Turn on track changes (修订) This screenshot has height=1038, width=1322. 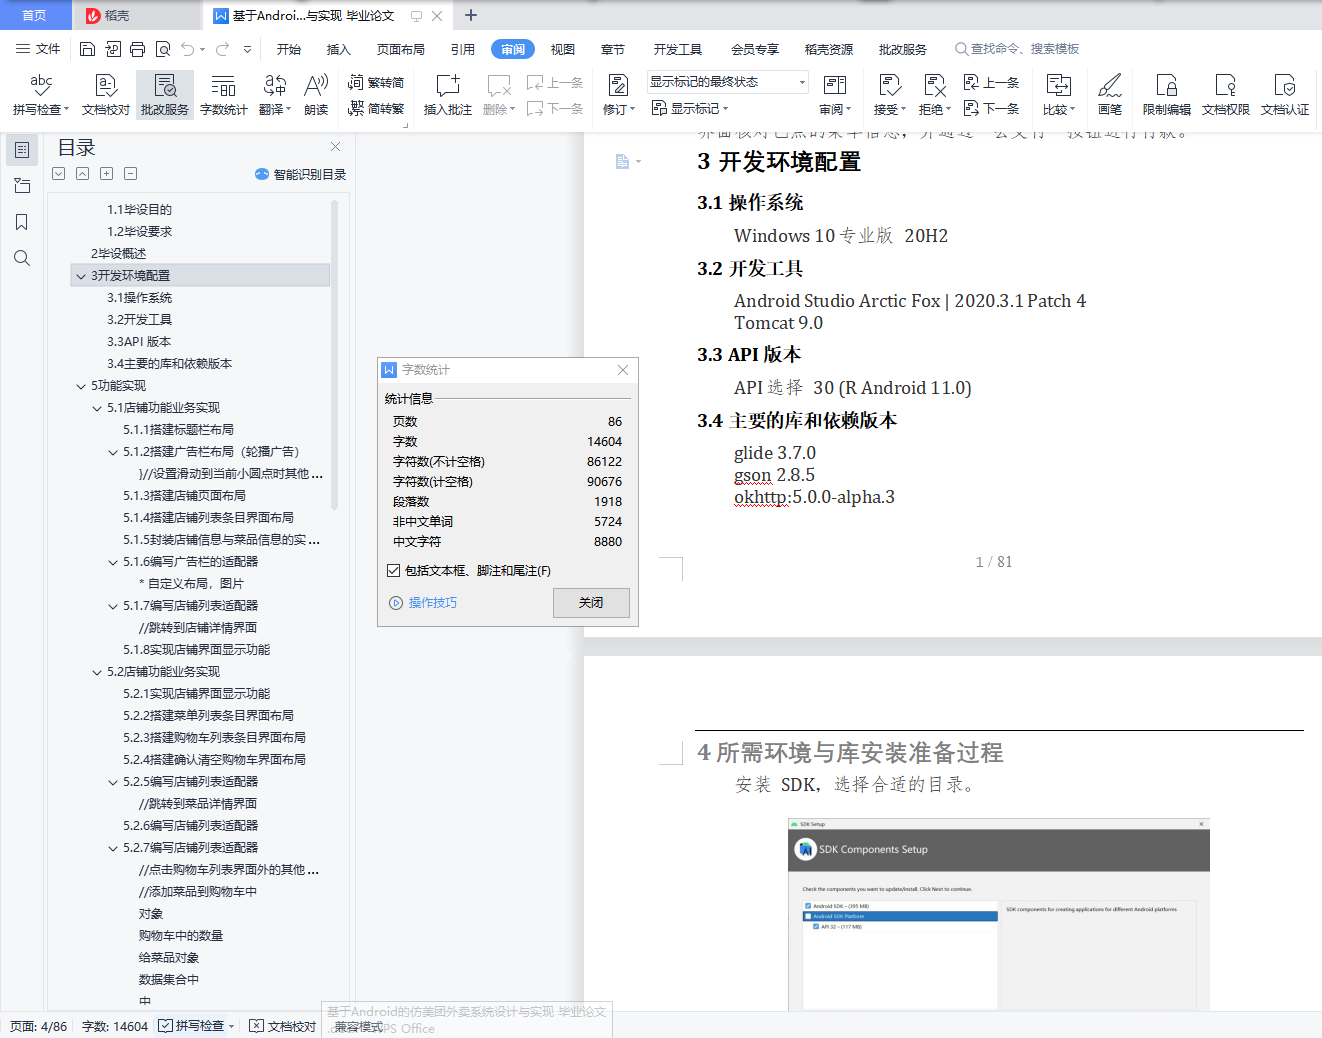click(x=619, y=95)
